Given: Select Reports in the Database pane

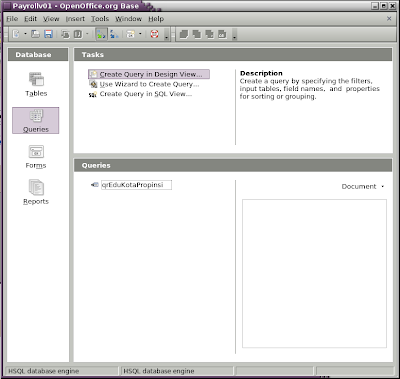Looking at the screenshot, I should coord(36,192).
